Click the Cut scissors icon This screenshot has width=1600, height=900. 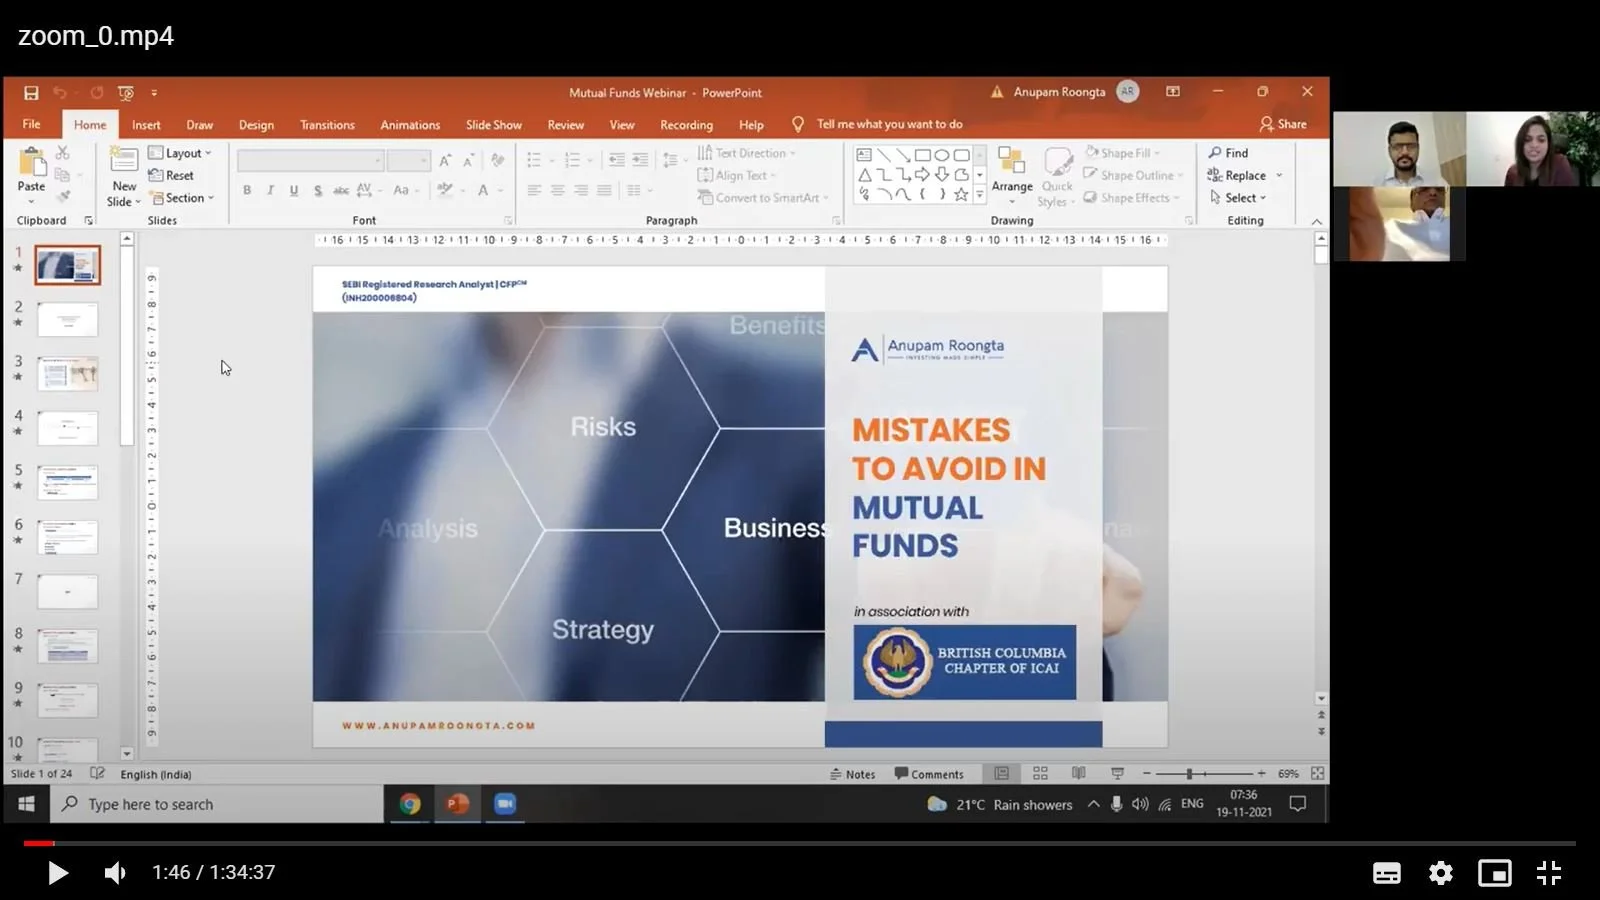(x=63, y=153)
